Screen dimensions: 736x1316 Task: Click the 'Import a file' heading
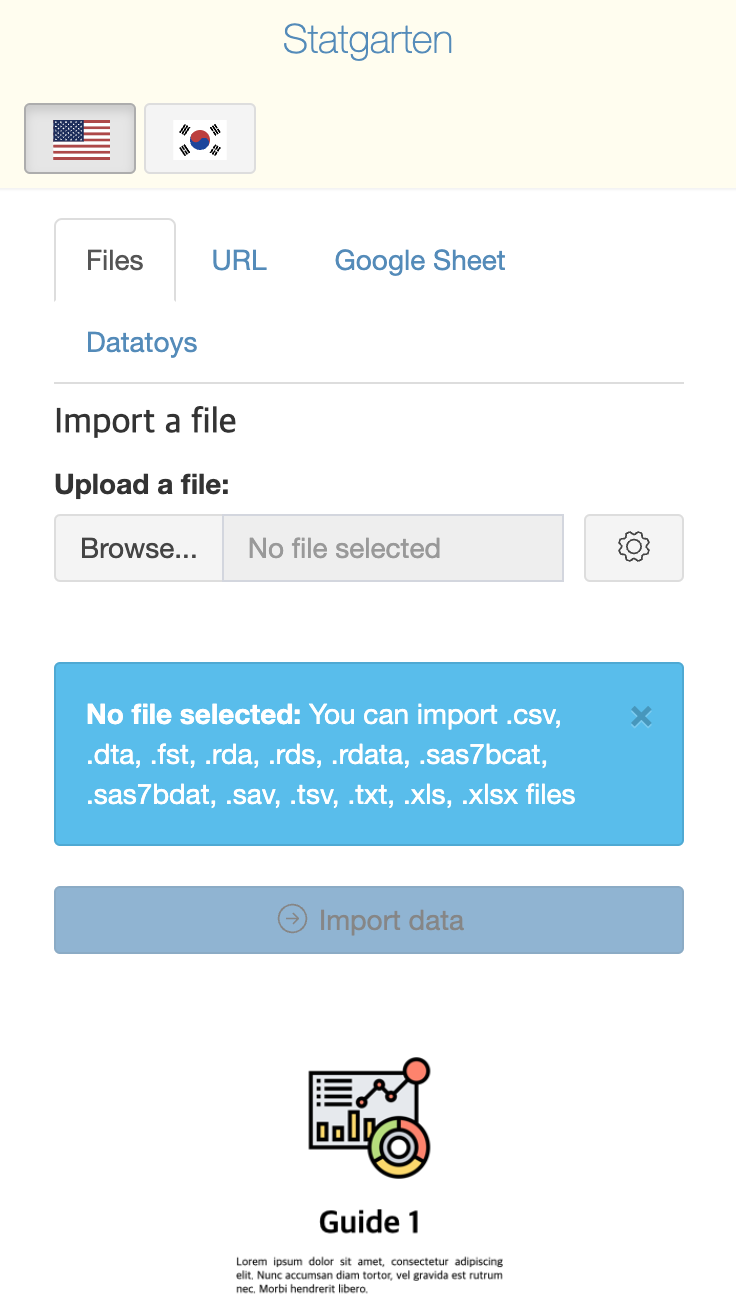[x=145, y=421]
